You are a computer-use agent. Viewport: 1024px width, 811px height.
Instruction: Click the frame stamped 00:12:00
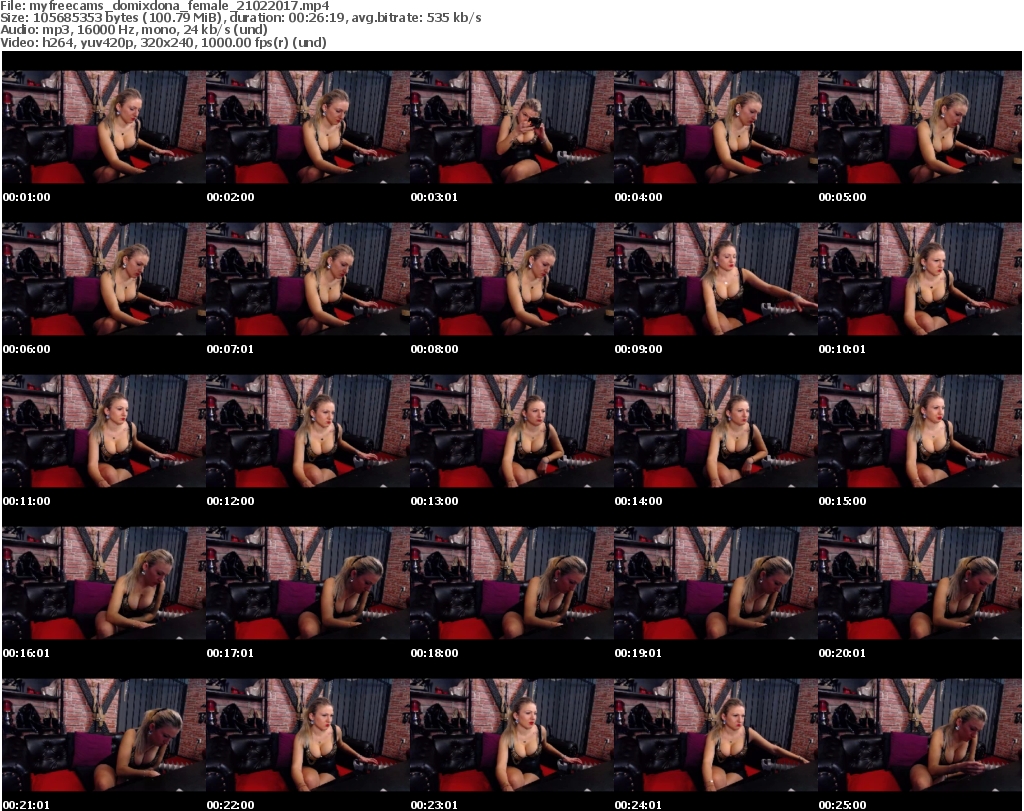tap(308, 432)
